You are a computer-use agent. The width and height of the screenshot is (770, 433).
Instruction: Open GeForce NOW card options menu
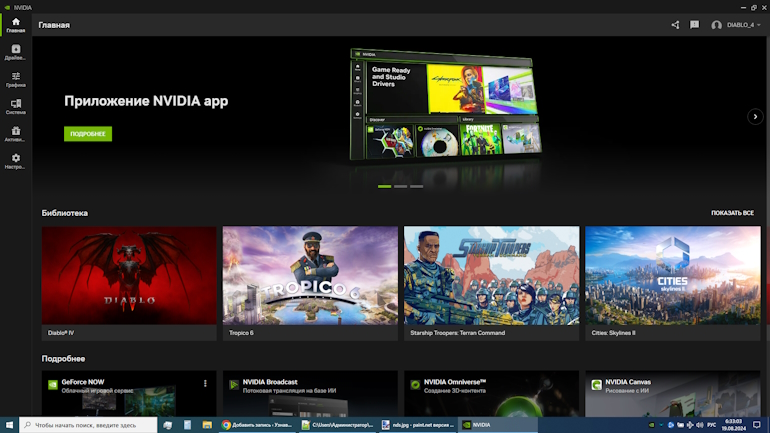click(x=205, y=383)
